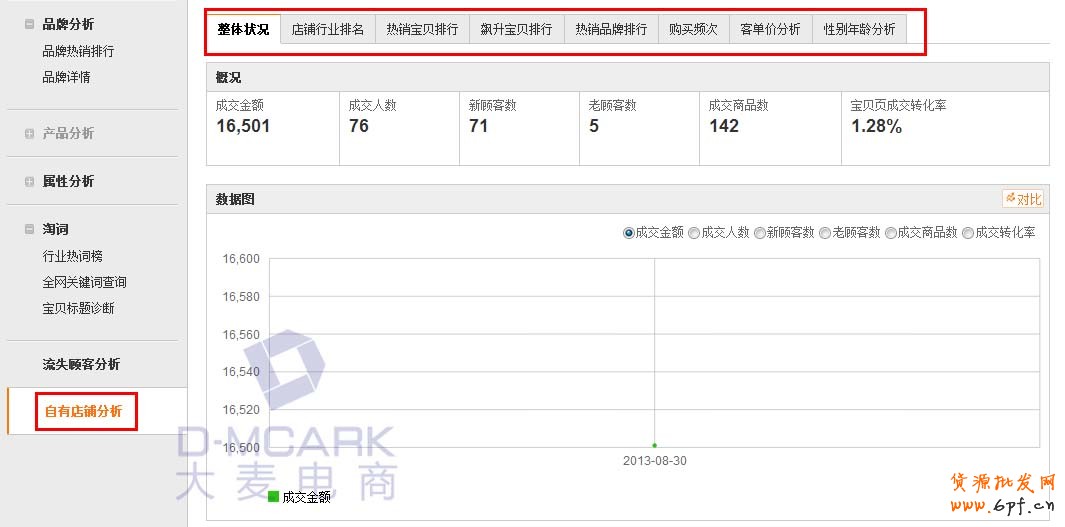This screenshot has height=527, width=1065.
Task: Expand the 属性分析 sidebar section
Action: [29, 182]
